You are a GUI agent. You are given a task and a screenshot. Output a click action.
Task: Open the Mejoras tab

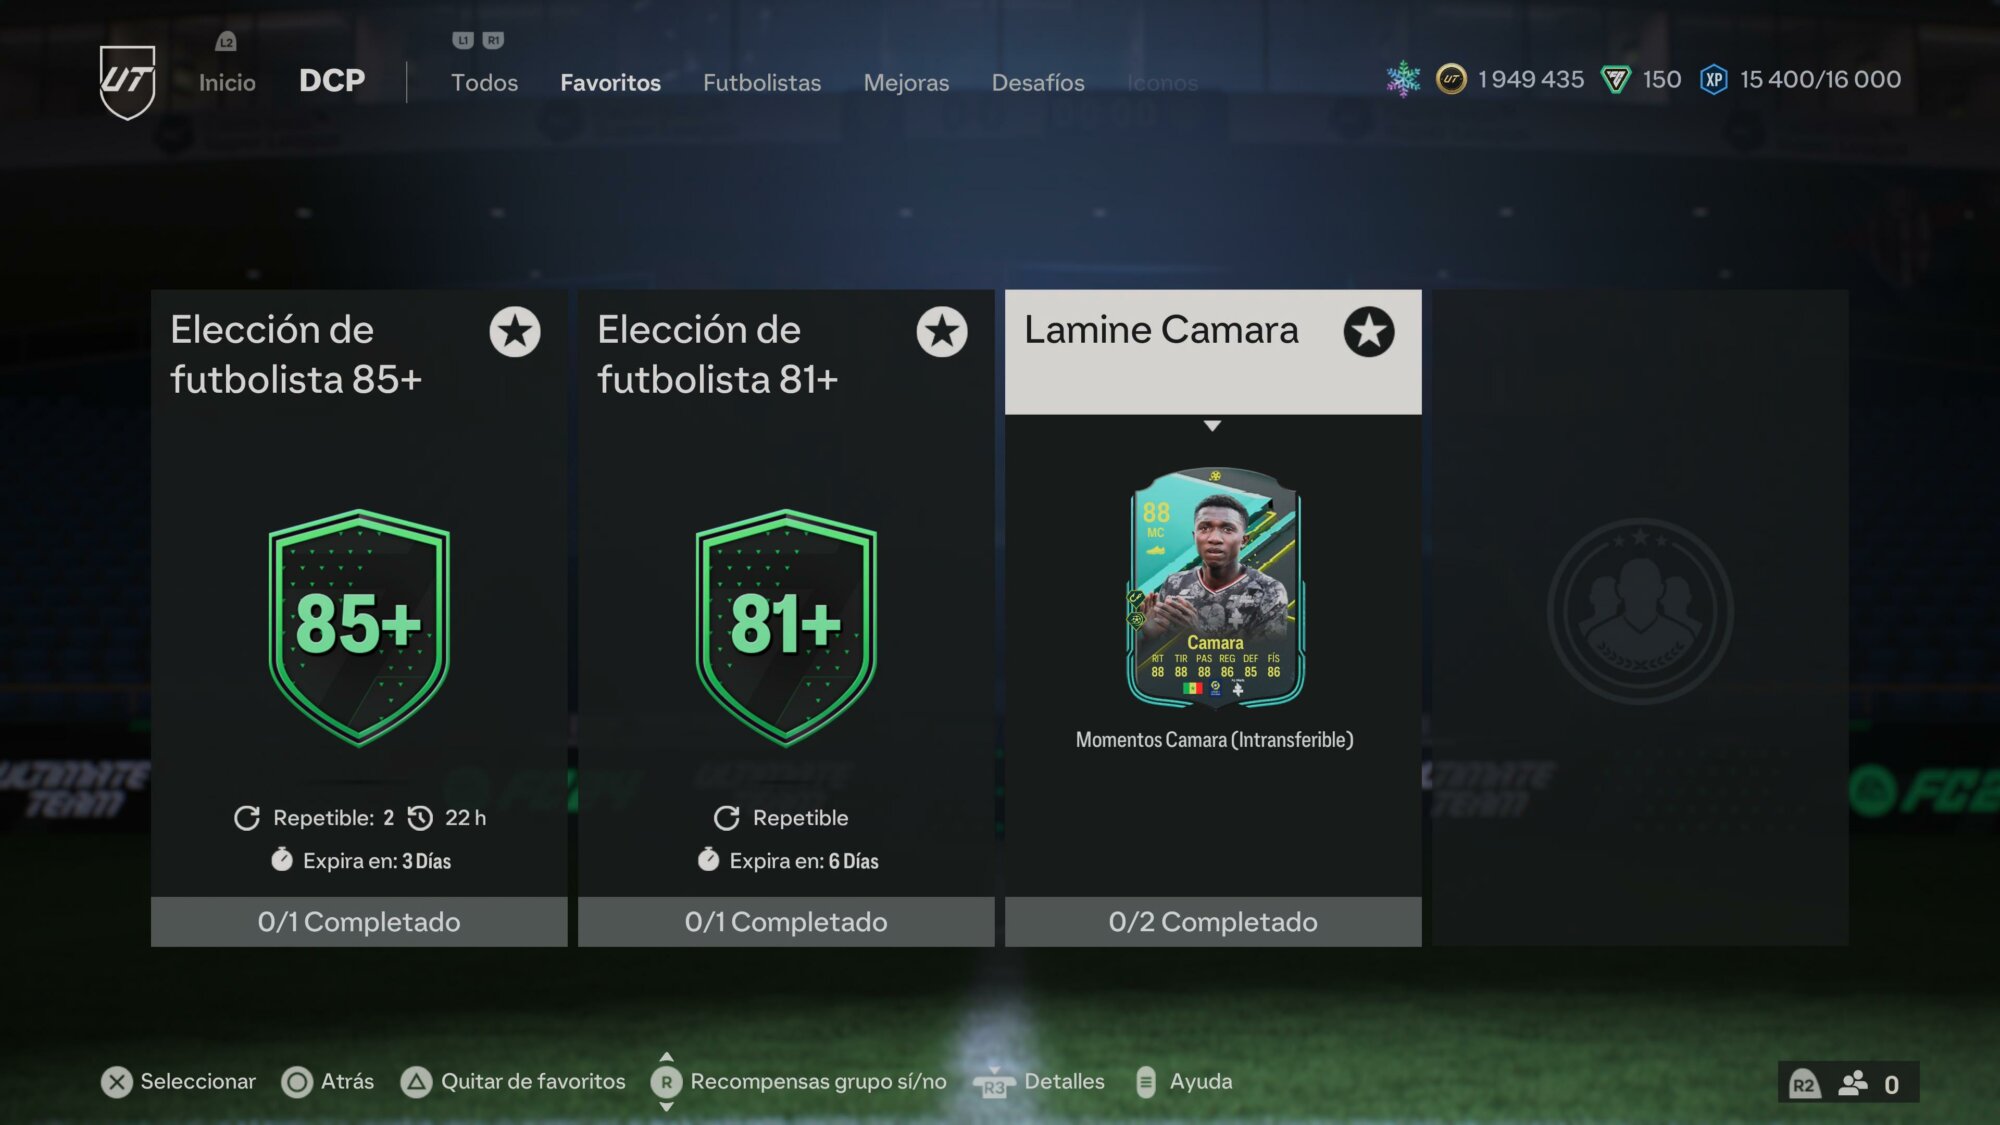[906, 83]
